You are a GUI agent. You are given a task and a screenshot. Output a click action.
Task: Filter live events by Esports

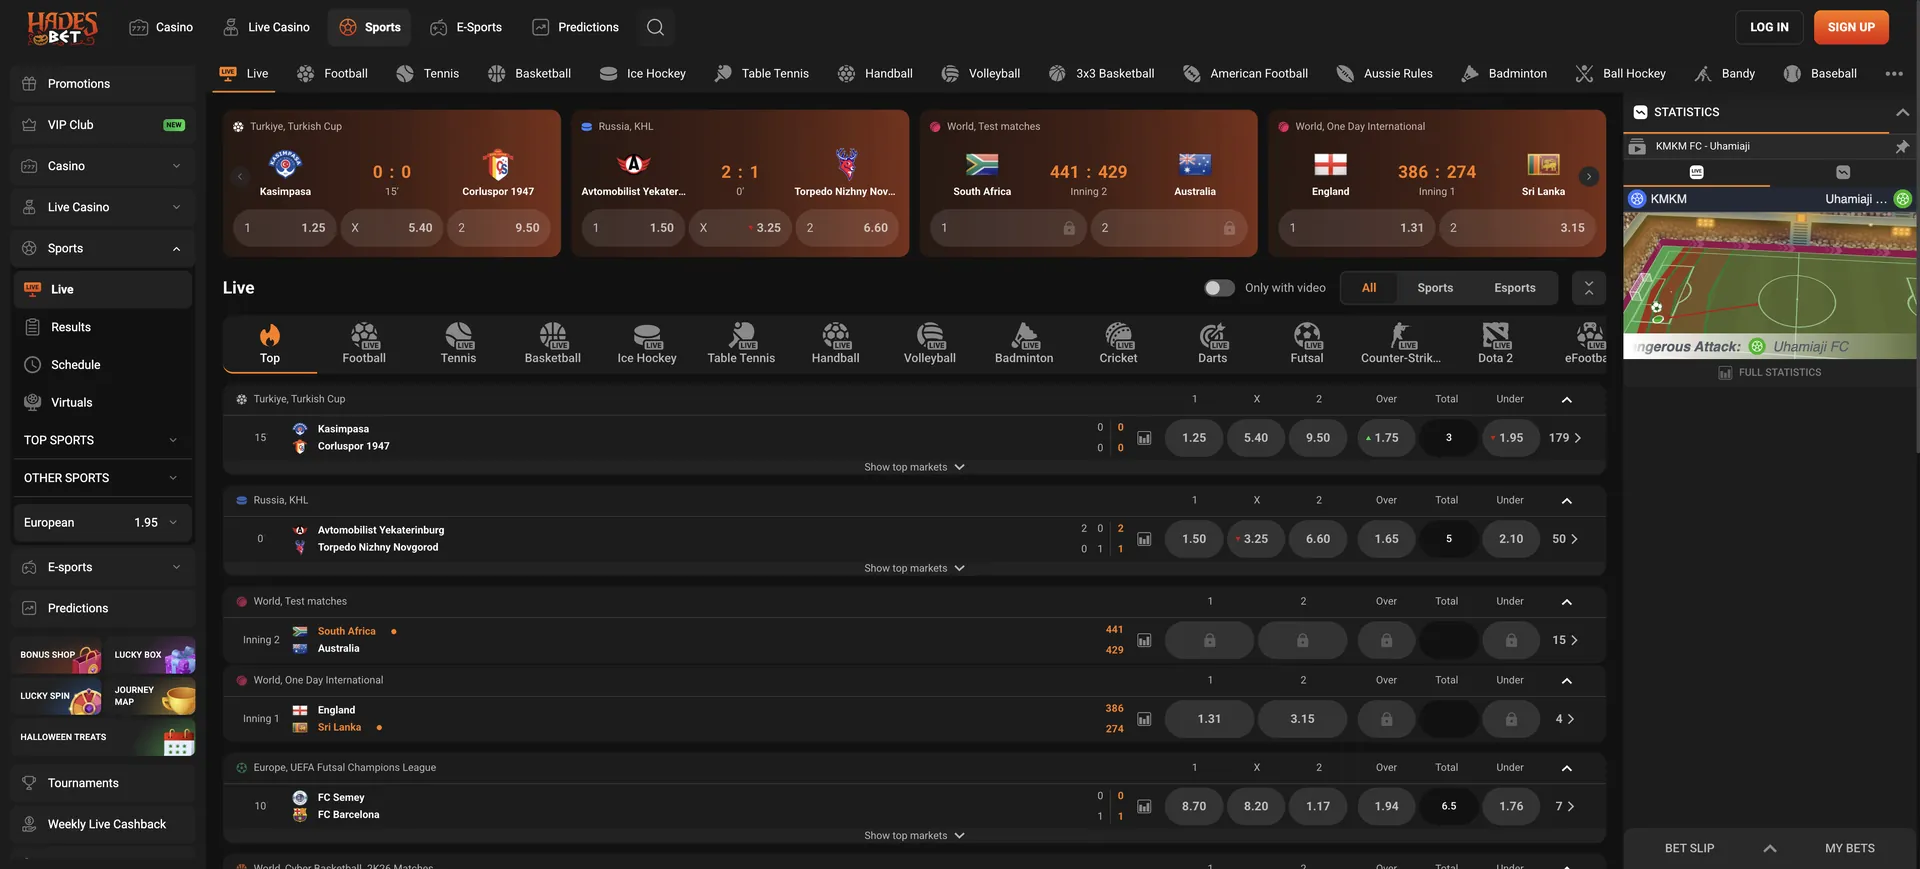click(x=1514, y=288)
